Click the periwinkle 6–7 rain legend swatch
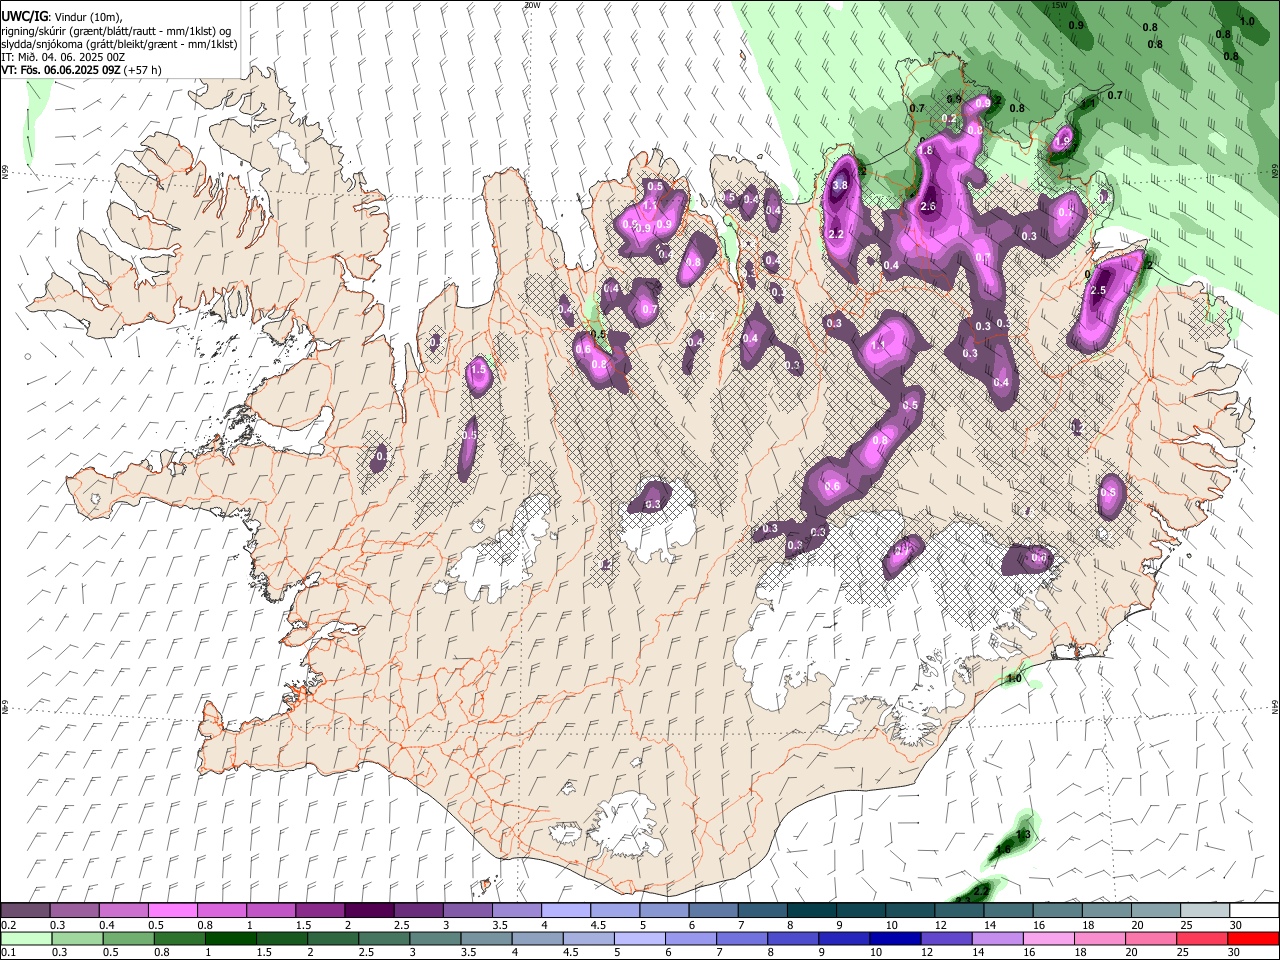The width and height of the screenshot is (1280, 960). tap(691, 938)
